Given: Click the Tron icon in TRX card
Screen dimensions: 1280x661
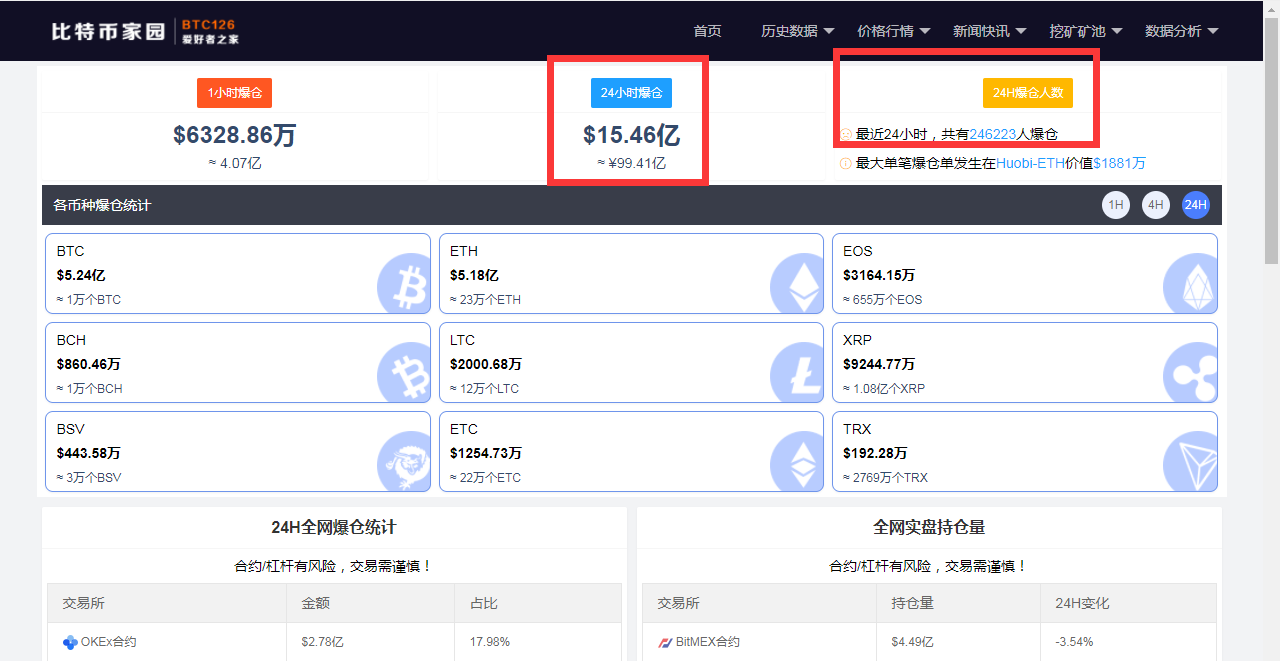Looking at the screenshot, I should (1191, 461).
